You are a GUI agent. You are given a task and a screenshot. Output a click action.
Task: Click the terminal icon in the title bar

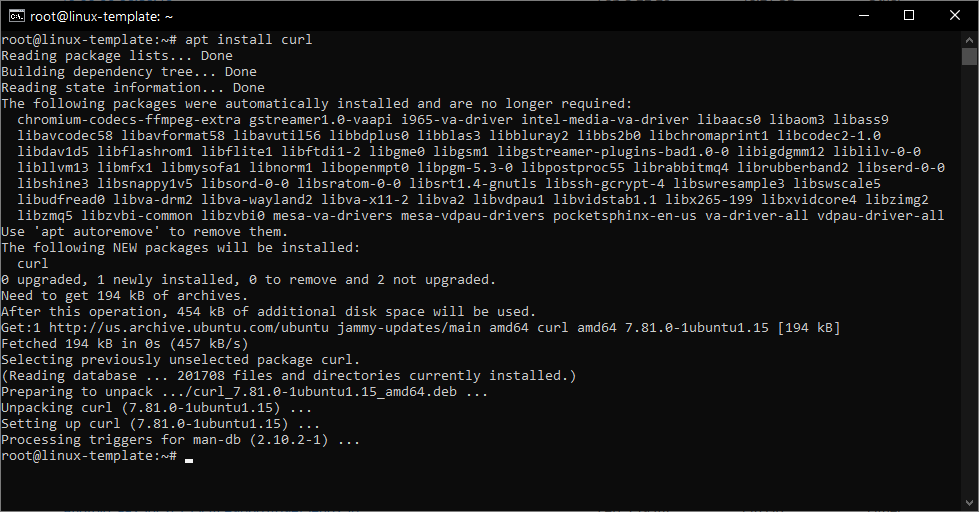[x=15, y=15]
